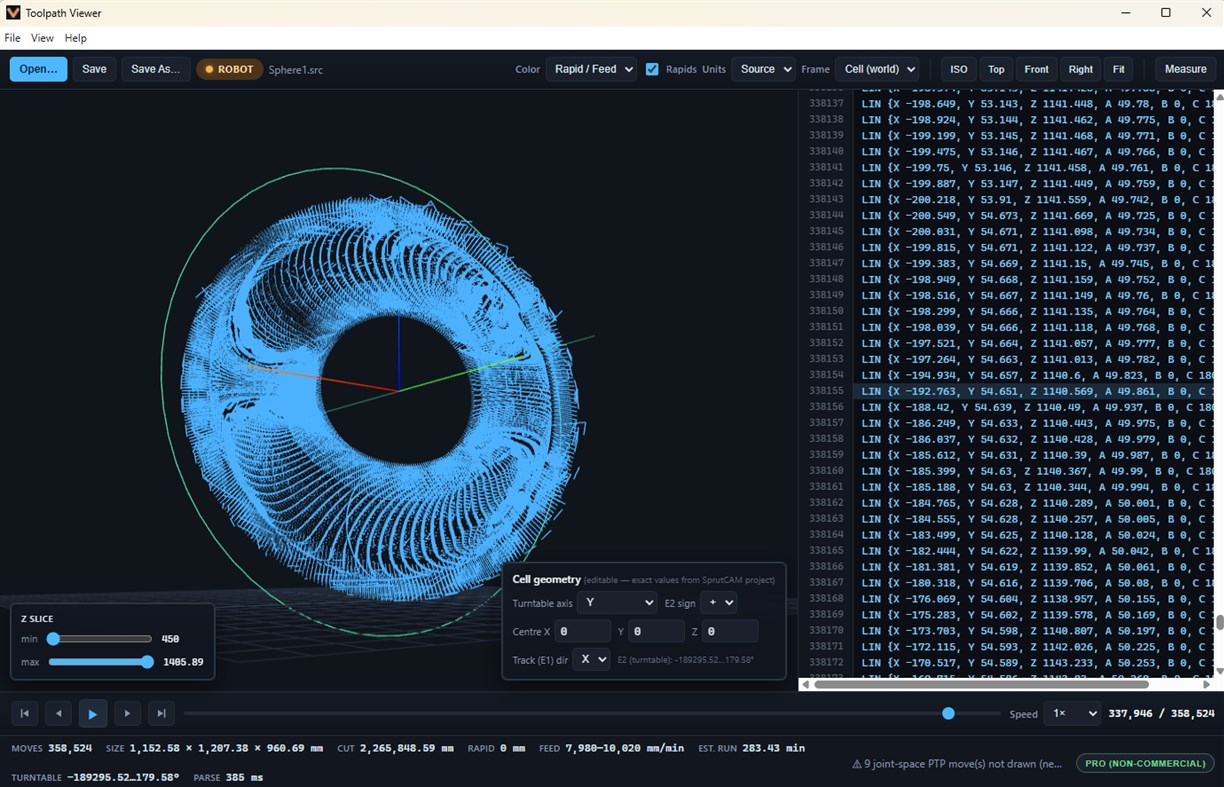Click the ROBOT badge
1224x787 pixels.
pos(229,69)
